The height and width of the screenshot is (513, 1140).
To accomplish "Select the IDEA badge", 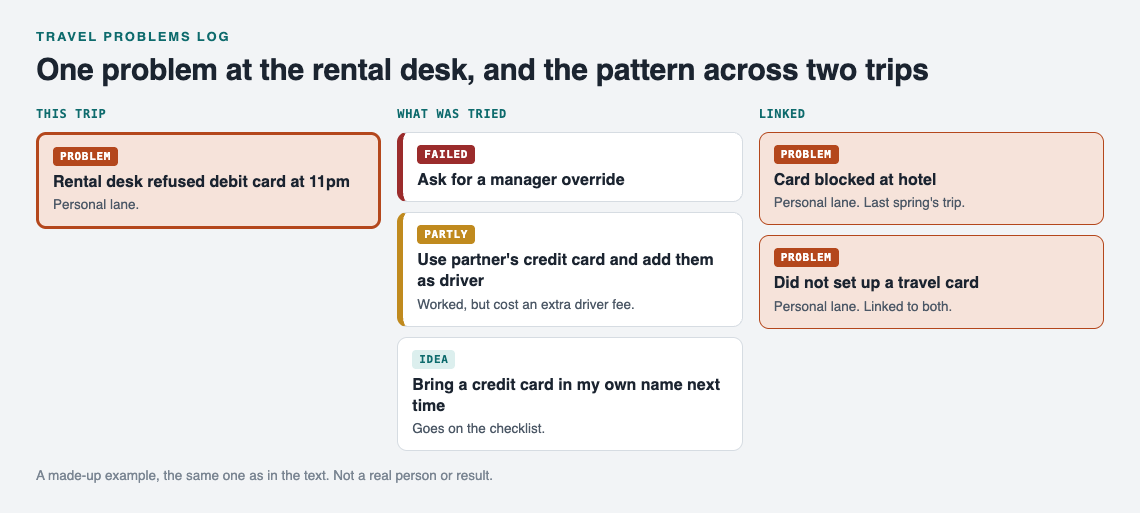I will (x=433, y=359).
